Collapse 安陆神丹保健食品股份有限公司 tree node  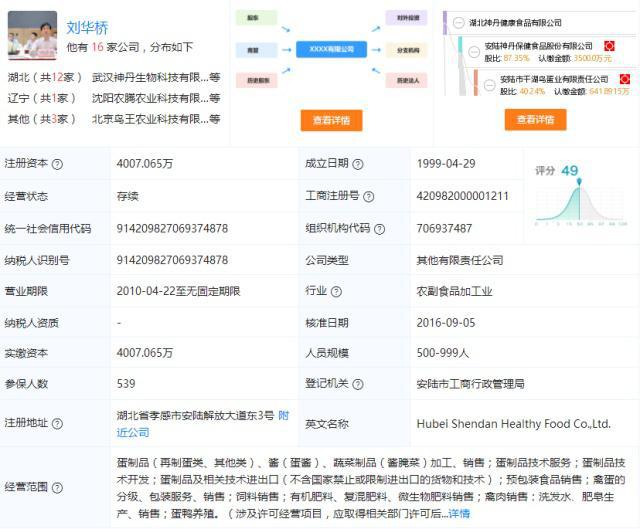click(x=474, y=52)
